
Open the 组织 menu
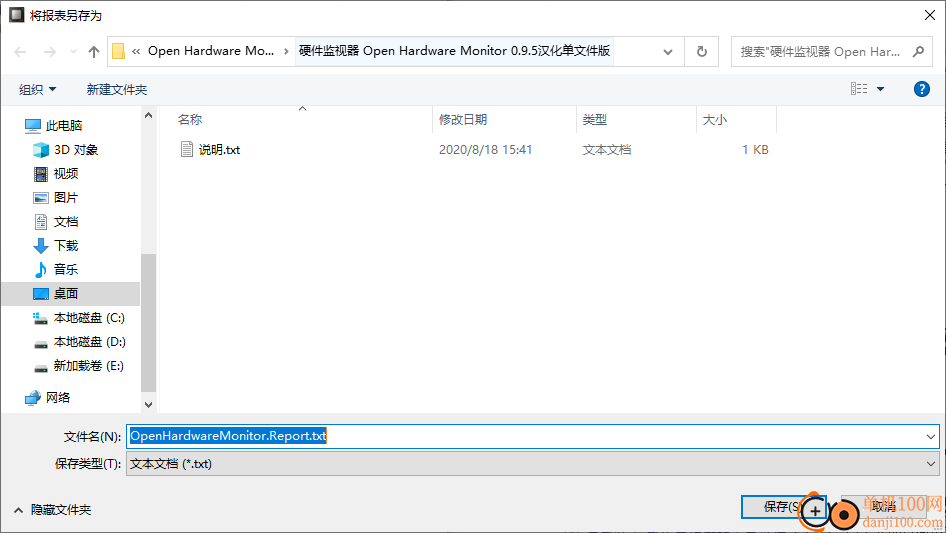(x=37, y=89)
